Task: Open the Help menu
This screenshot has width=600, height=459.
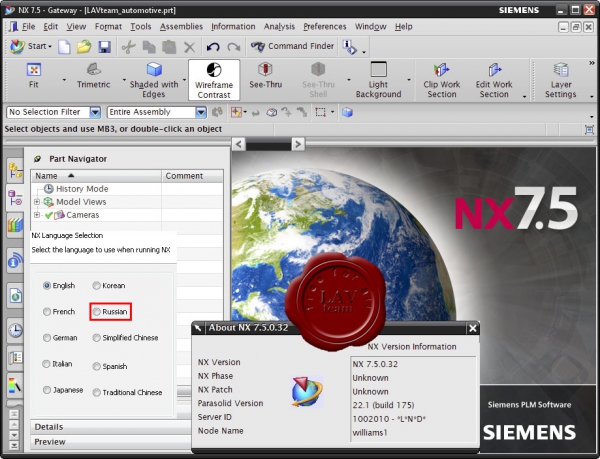Action: tap(404, 26)
